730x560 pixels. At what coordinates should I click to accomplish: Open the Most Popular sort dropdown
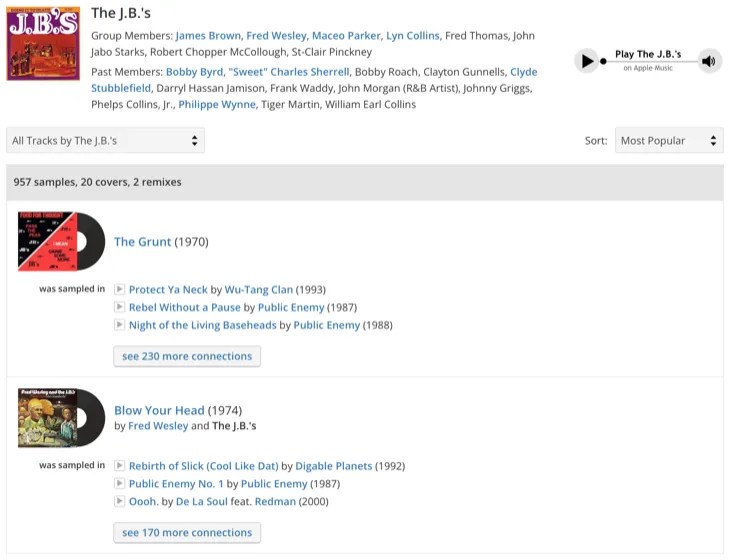pyautogui.click(x=669, y=140)
